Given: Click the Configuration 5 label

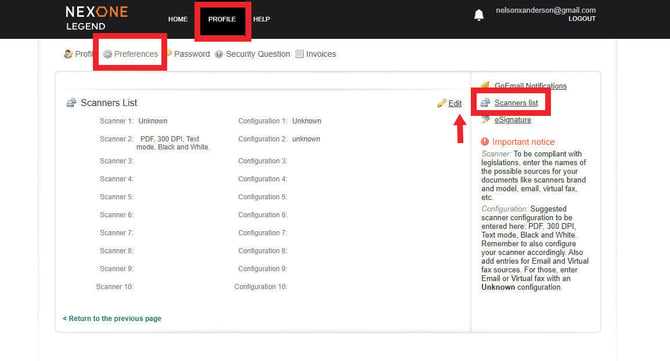Looking at the screenshot, I should coord(263,197).
